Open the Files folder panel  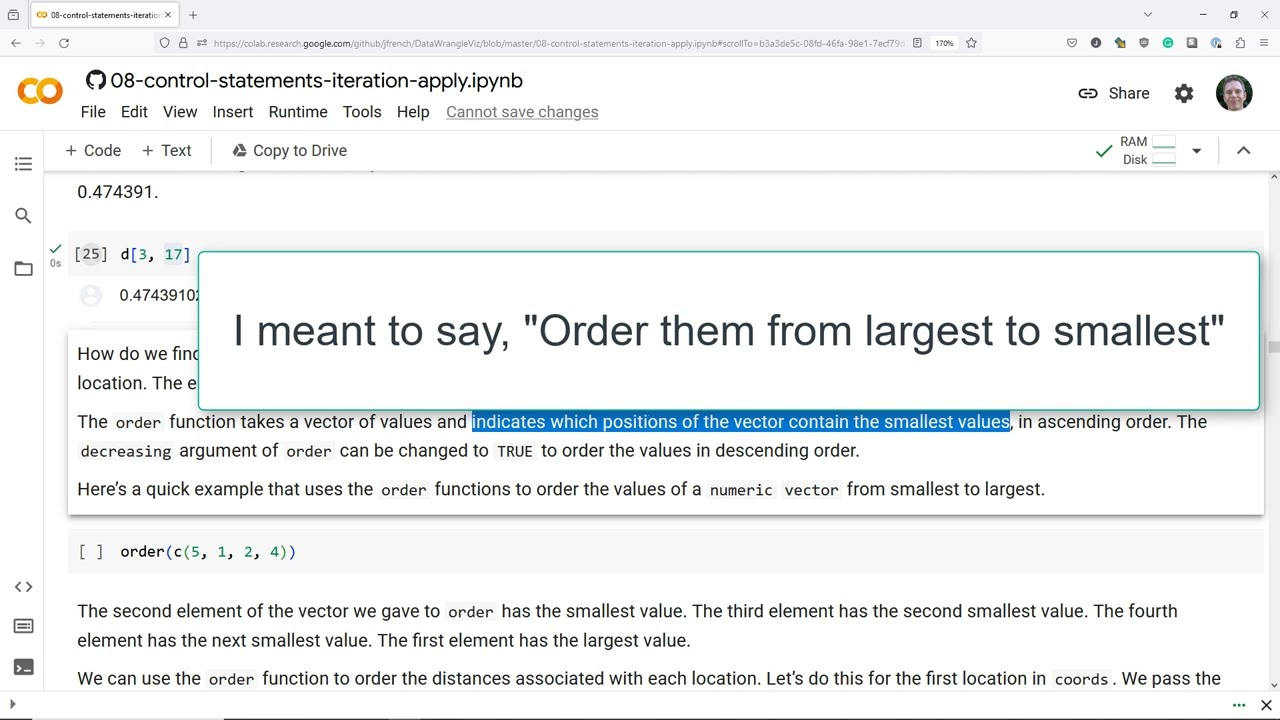(23, 268)
